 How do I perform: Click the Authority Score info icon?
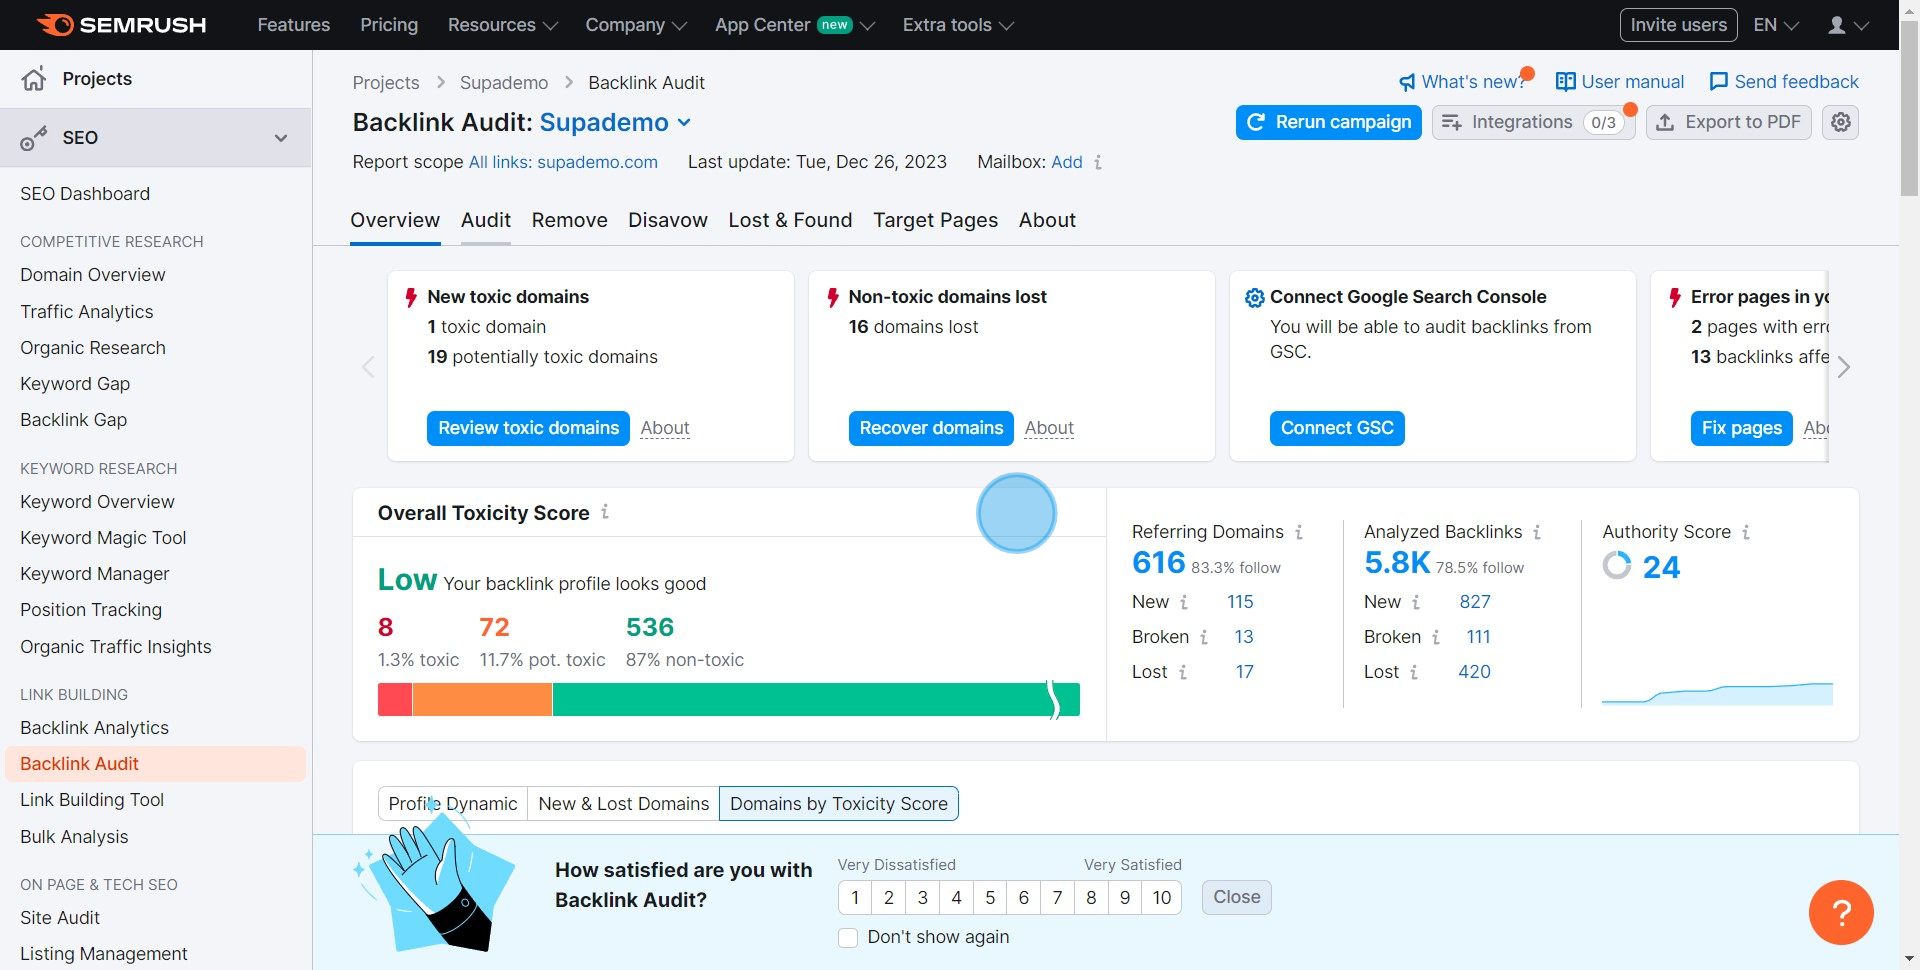1746,532
